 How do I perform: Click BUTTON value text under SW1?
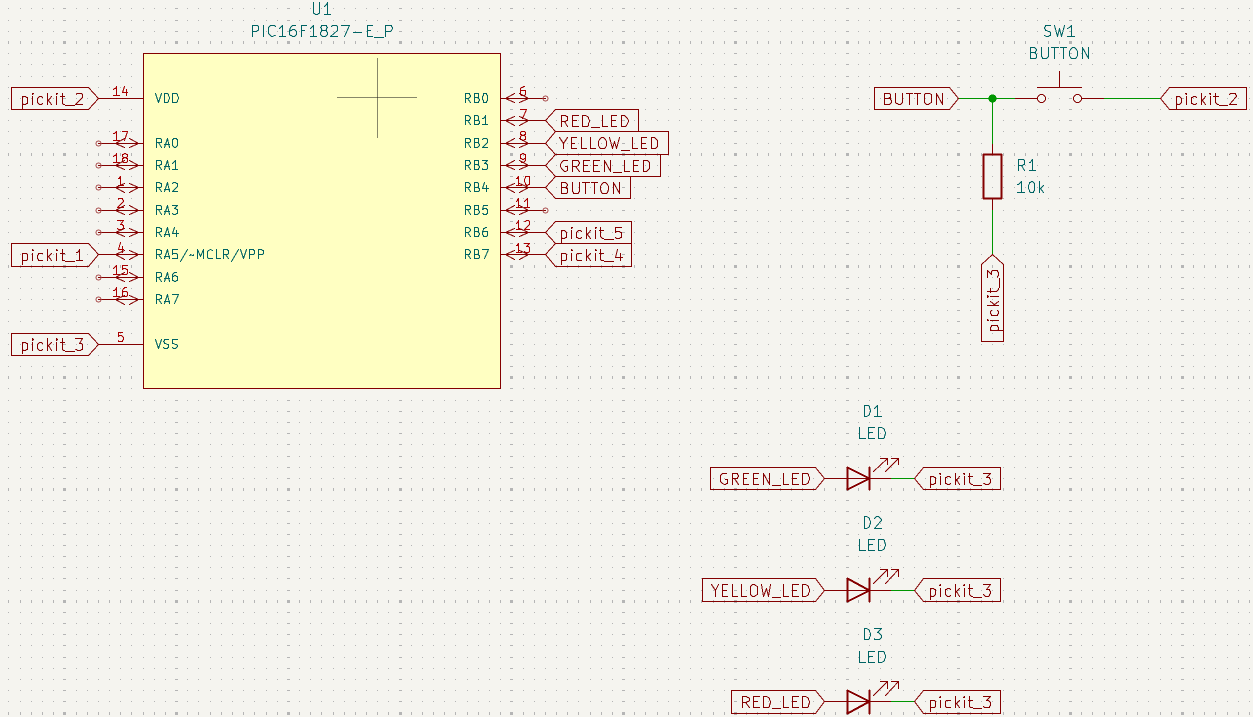[1060, 54]
